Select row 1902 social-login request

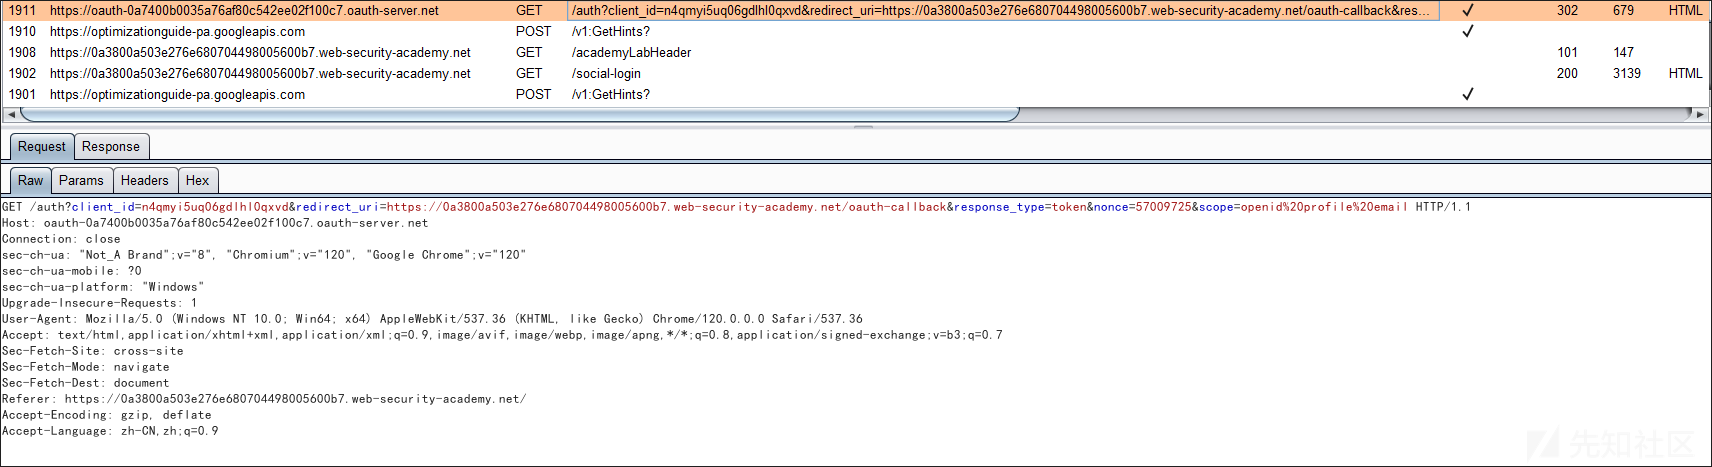(855, 73)
